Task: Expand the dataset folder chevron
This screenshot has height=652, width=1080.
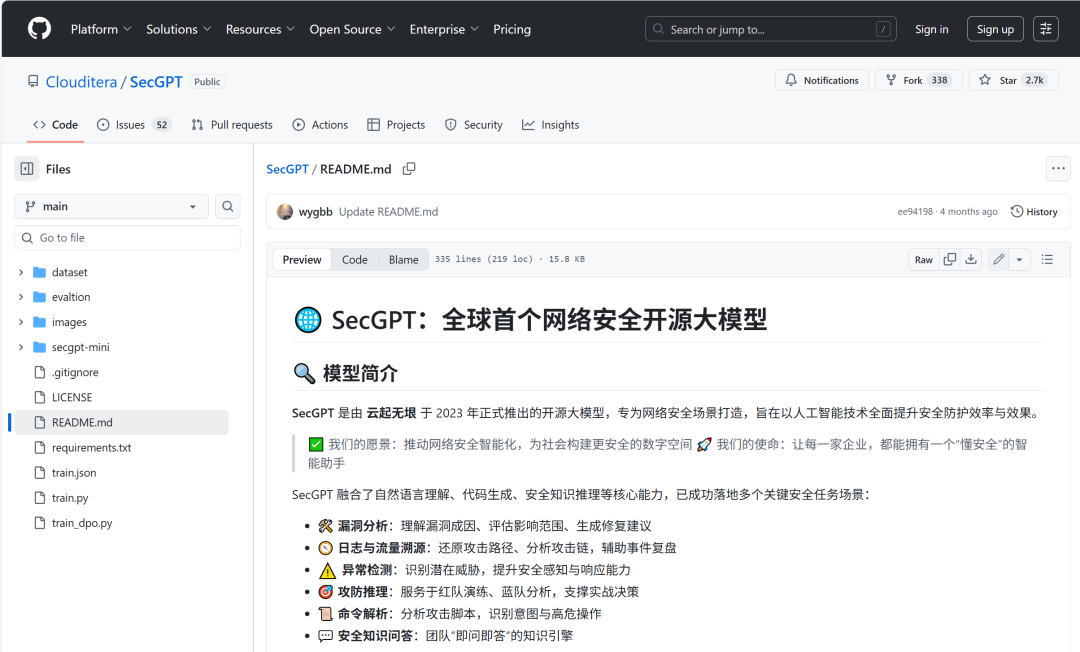Action: pos(21,272)
